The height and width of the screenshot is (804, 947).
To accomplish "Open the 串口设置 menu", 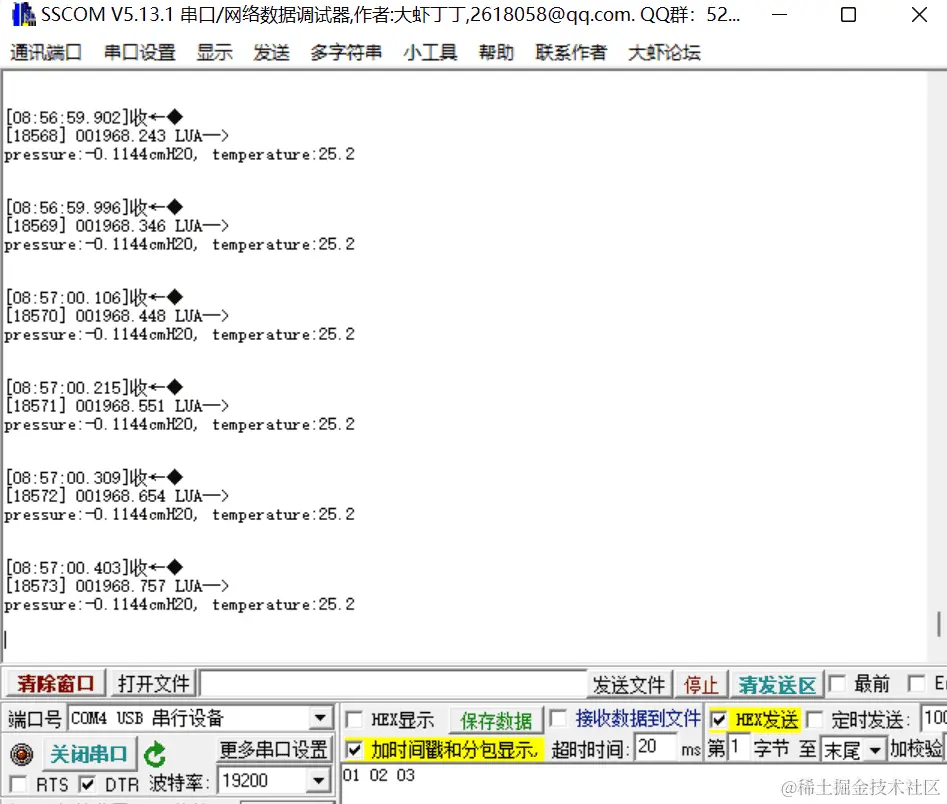I will coord(140,53).
